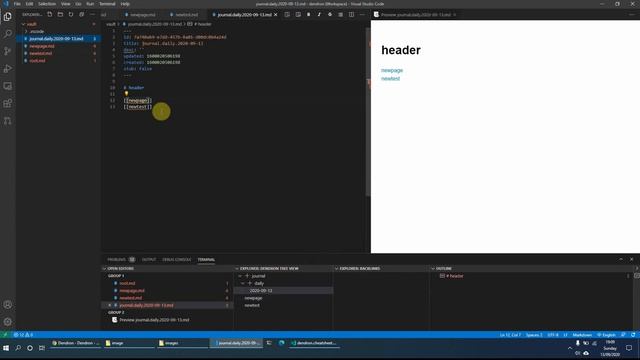Open Explorer view in activity bar
640x360 pixels.
8,17
